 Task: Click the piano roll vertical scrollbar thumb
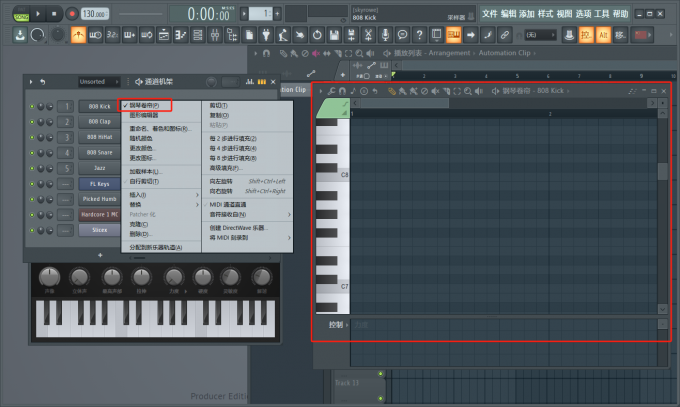click(663, 171)
